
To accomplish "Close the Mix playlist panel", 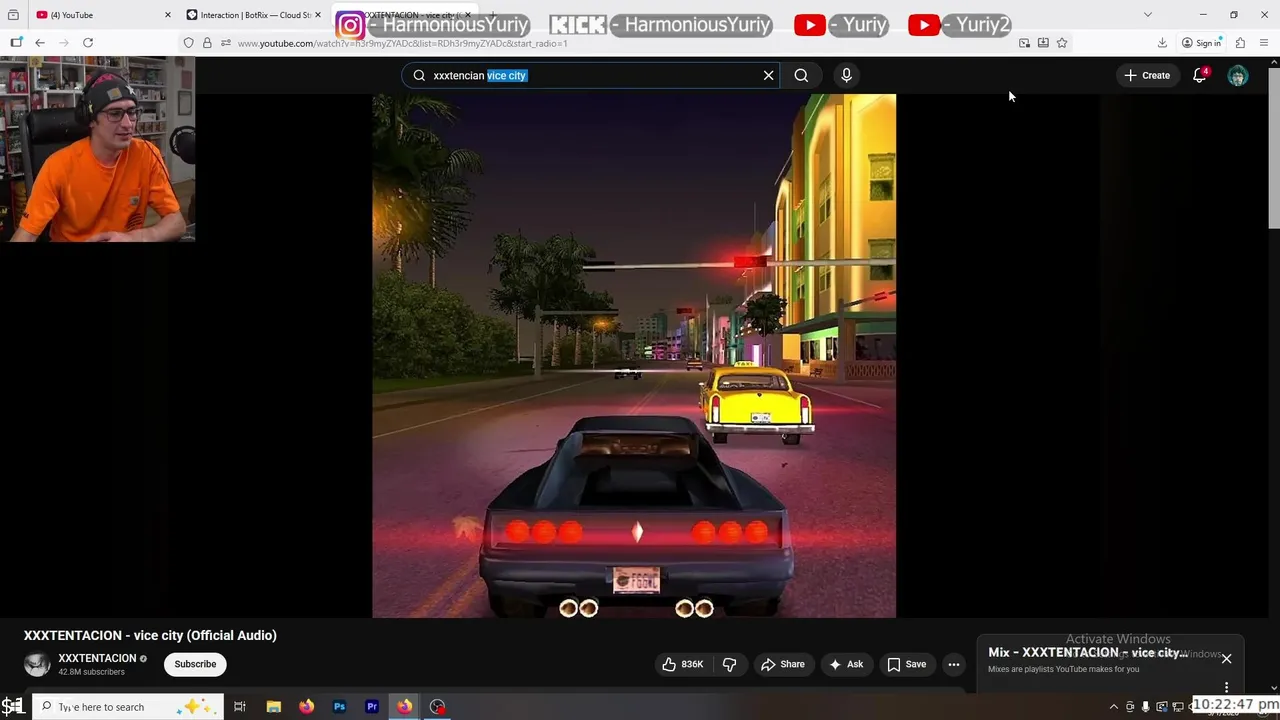I will click(1226, 658).
